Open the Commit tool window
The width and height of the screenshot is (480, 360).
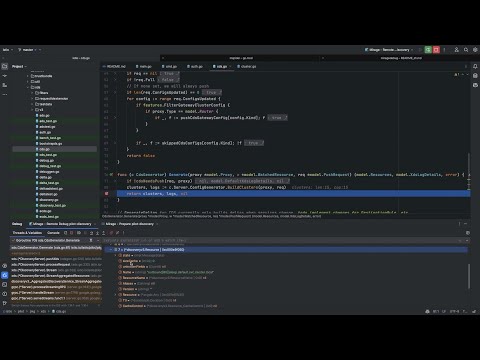(x=5, y=76)
